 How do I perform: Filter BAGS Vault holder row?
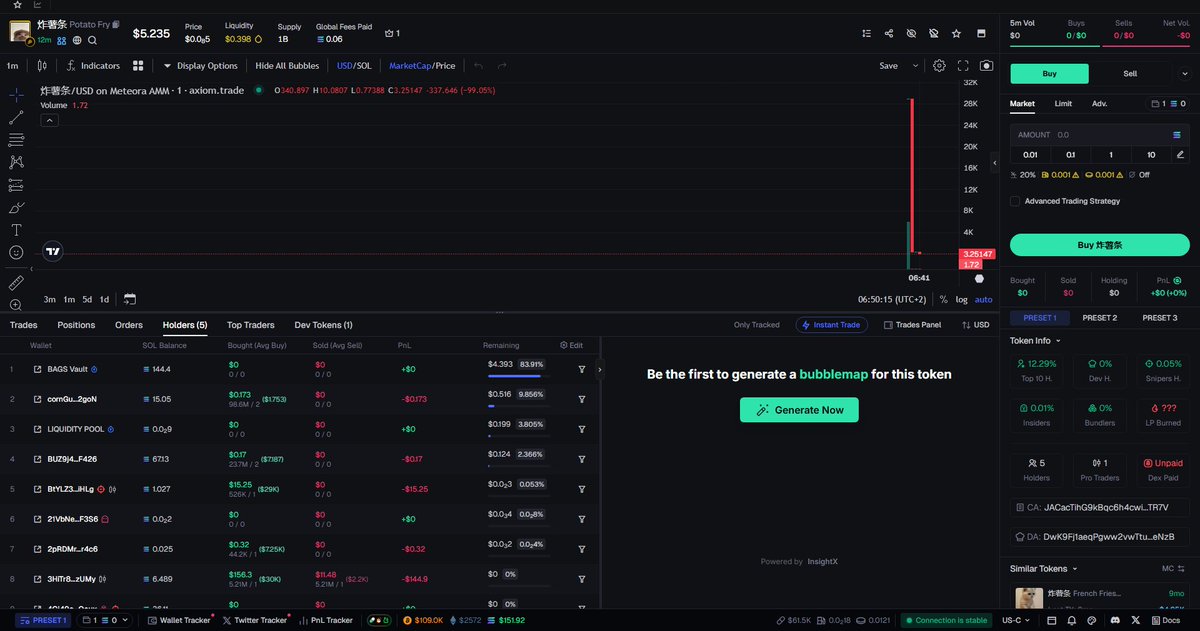582,369
